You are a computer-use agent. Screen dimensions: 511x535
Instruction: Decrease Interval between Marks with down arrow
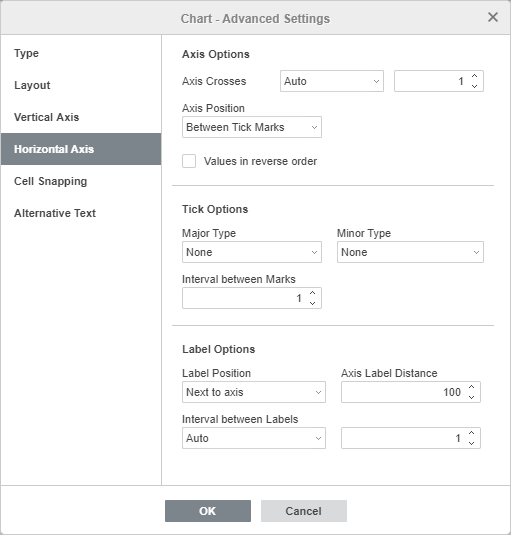pyautogui.click(x=312, y=303)
